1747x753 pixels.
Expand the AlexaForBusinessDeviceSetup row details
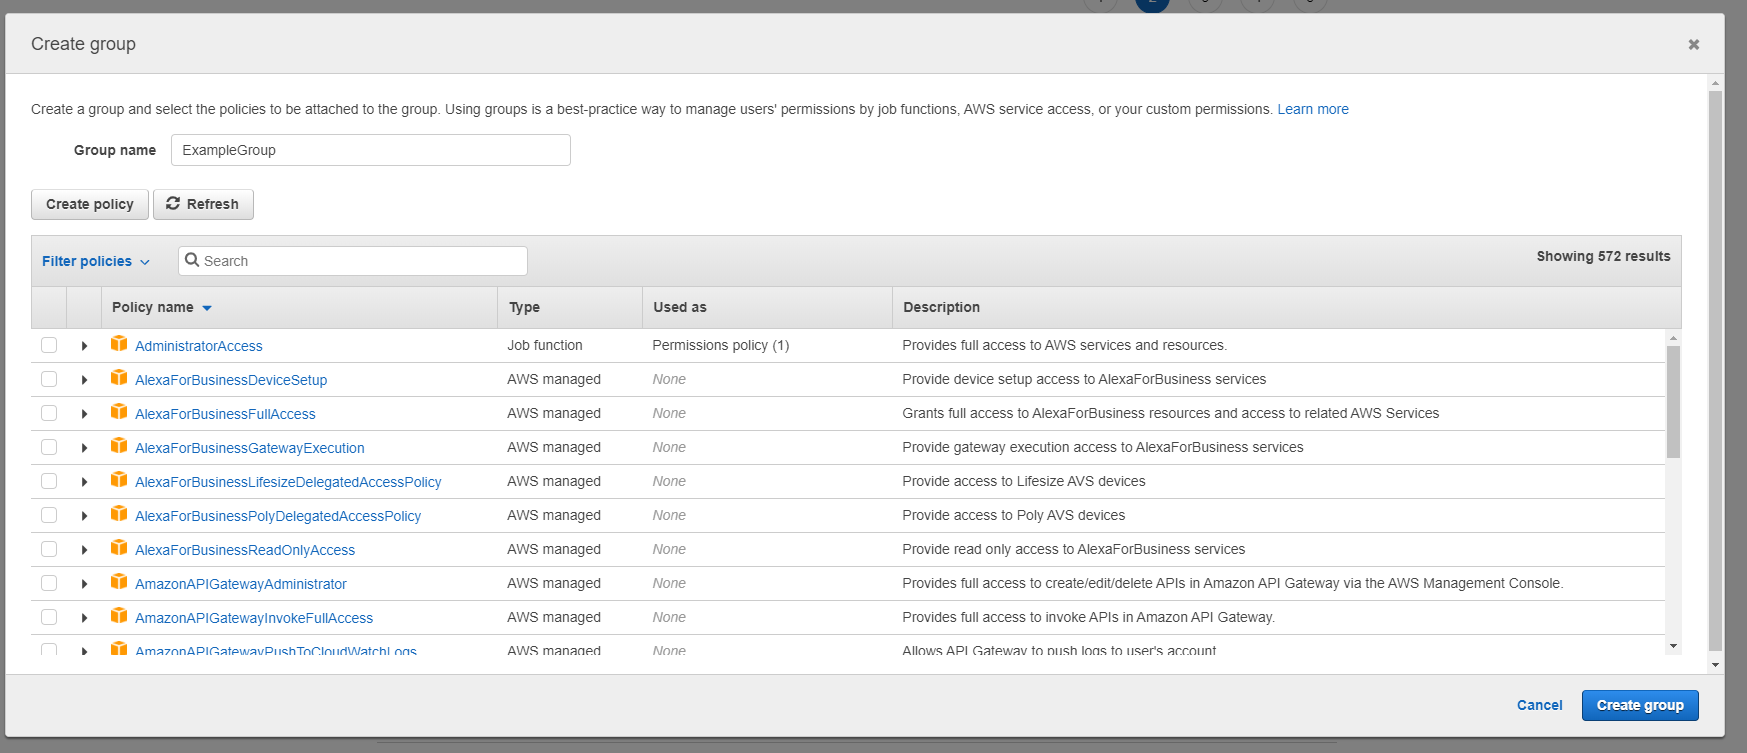pyautogui.click(x=84, y=380)
